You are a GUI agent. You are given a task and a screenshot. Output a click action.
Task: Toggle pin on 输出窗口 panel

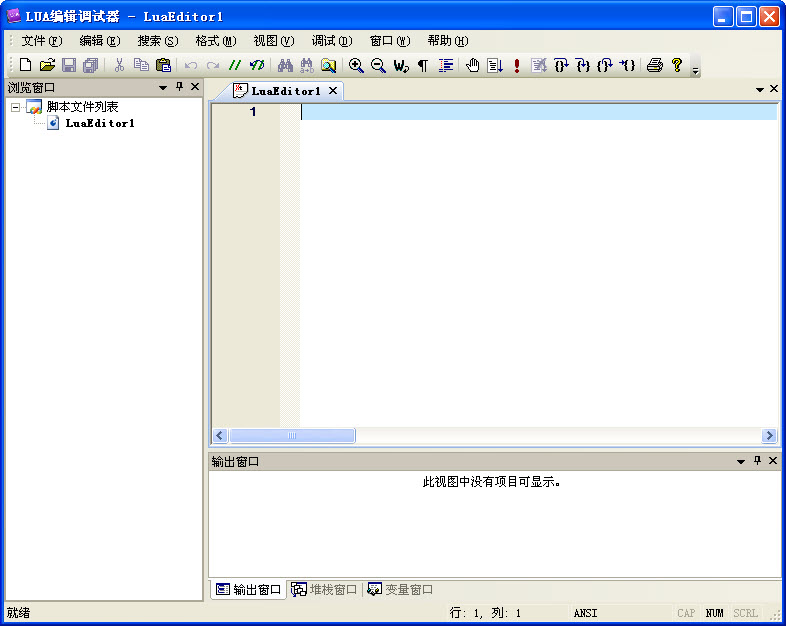click(x=757, y=461)
